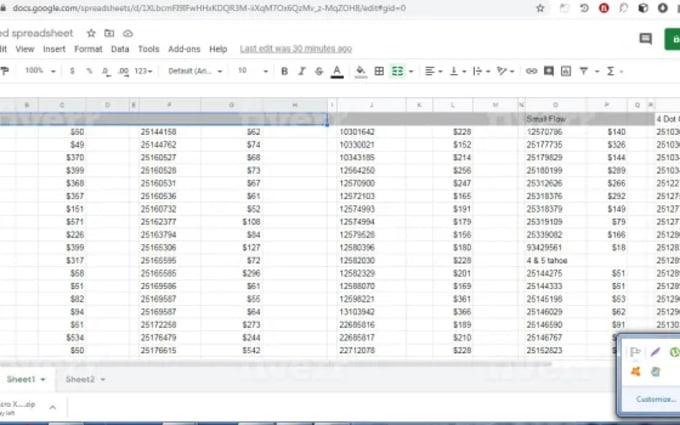Click Last edit was 30 minutes ago link

click(296, 49)
